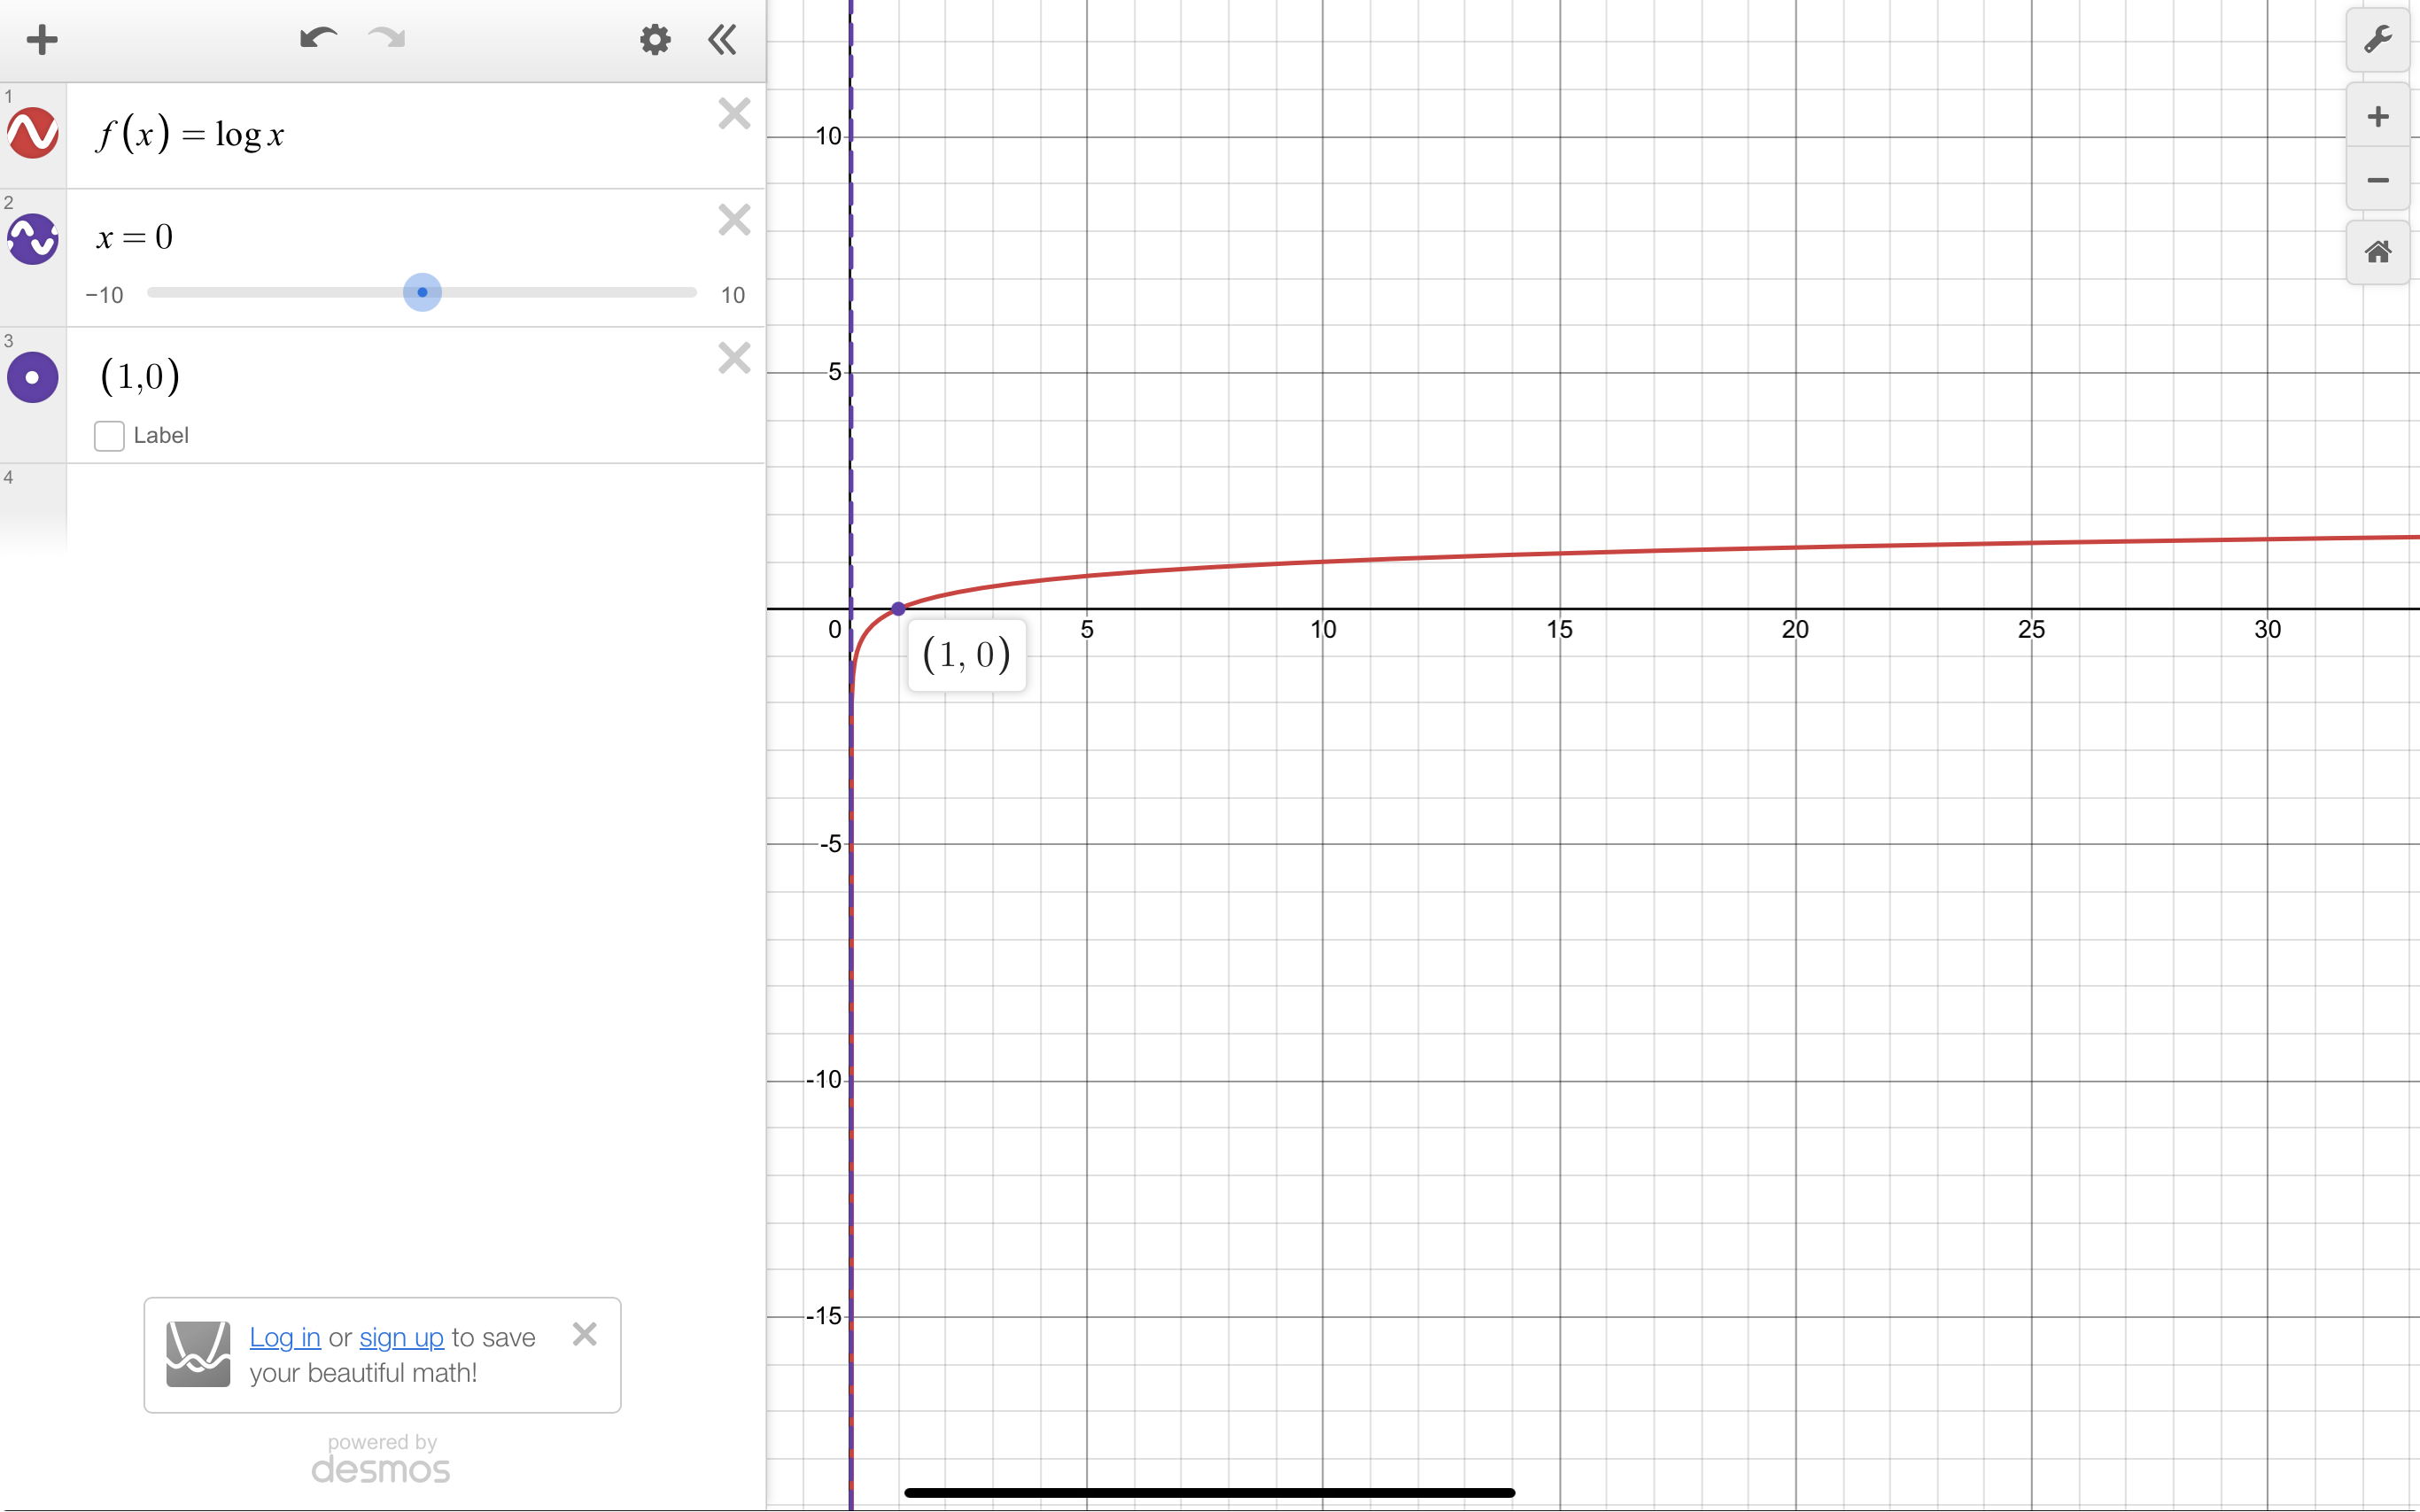The image size is (2420, 1512).
Task: Open the x=0 slider lower bound value
Action: 106,294
